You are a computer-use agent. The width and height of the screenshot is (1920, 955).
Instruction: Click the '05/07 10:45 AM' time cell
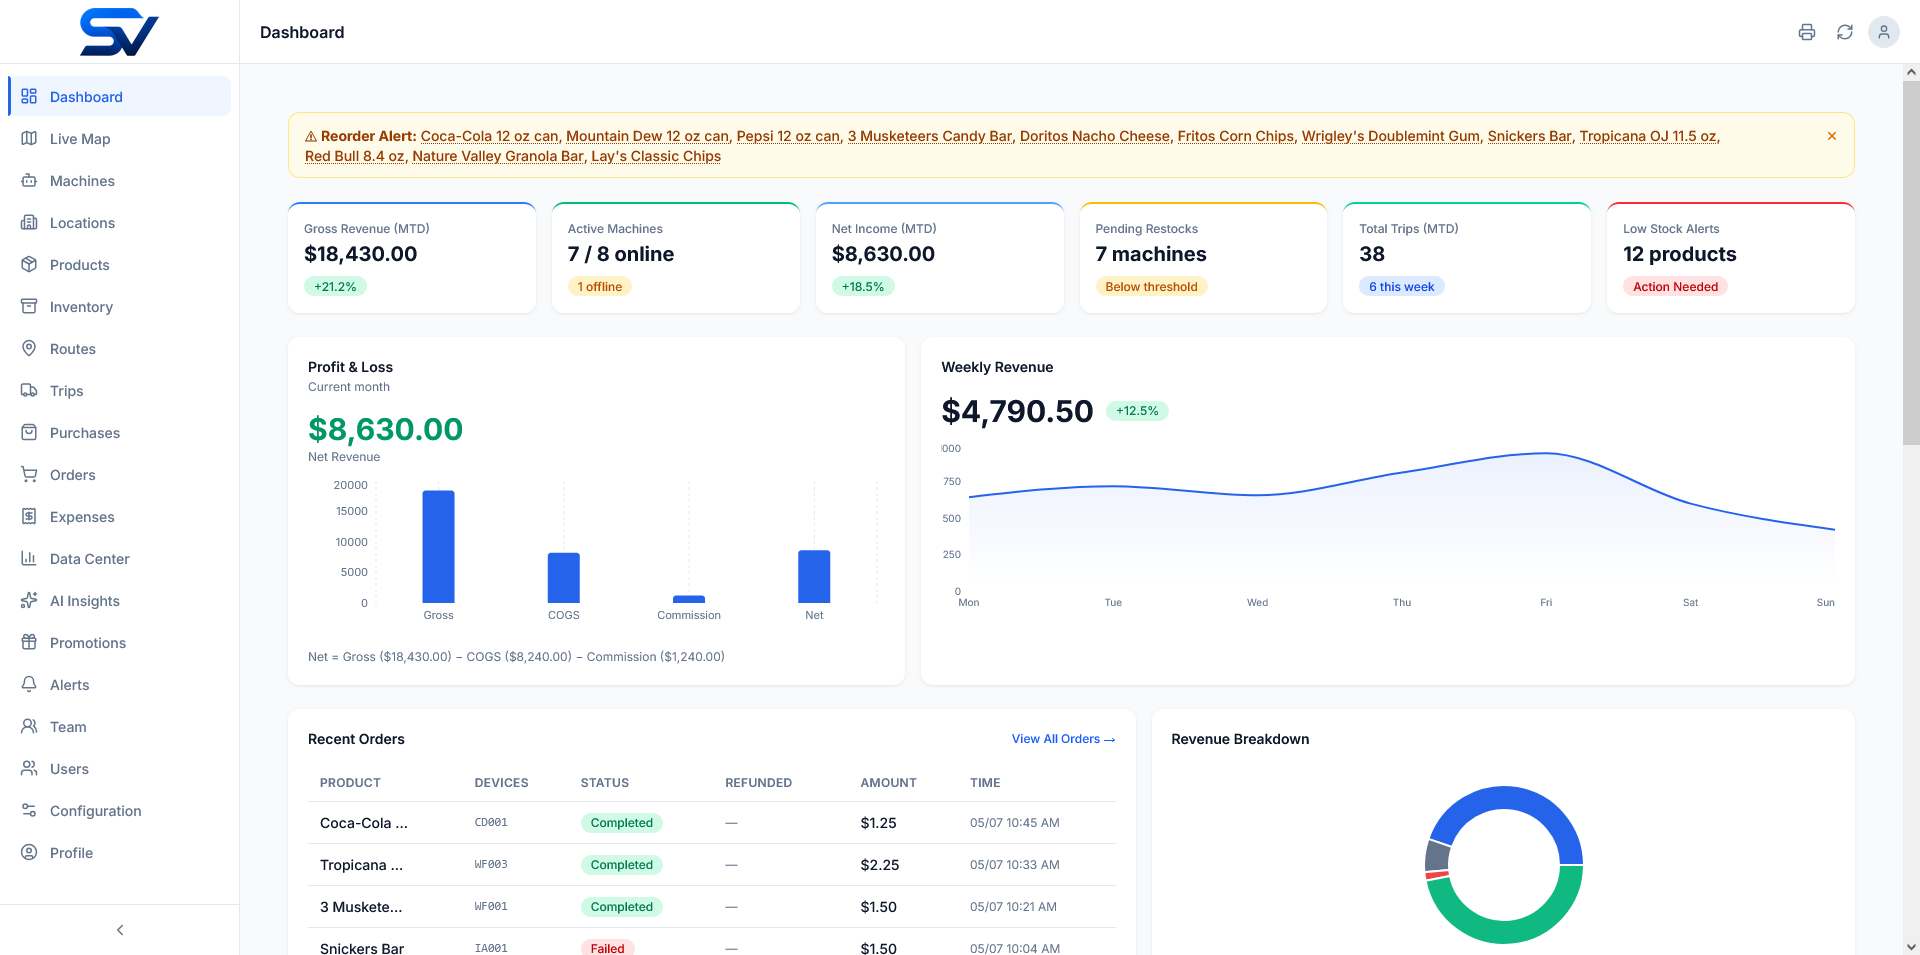click(x=1015, y=823)
